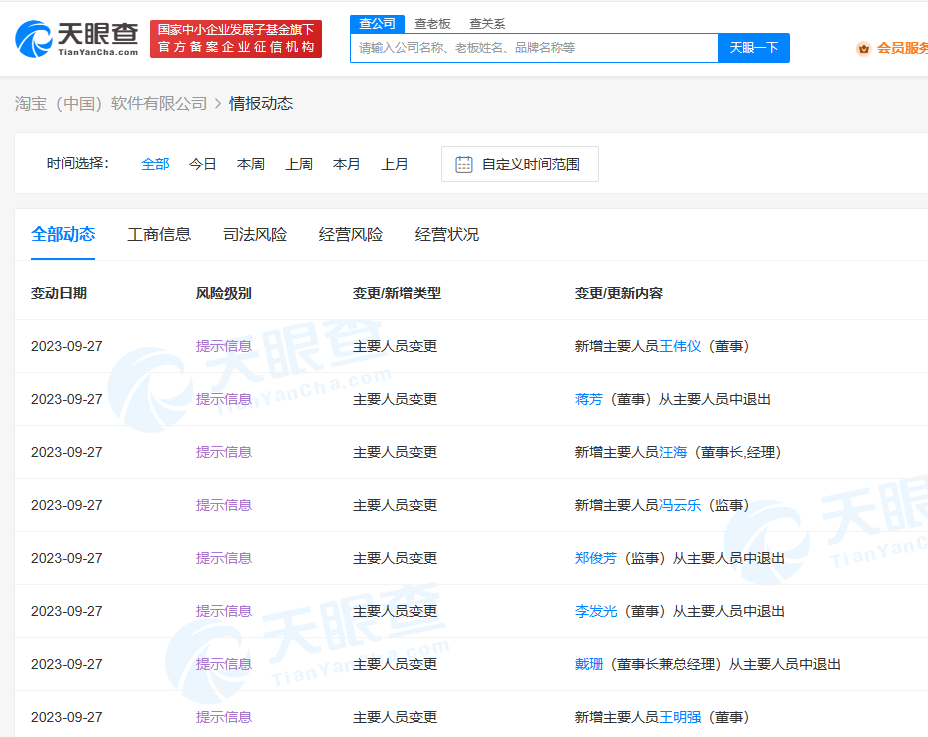Switch to 查关系 search tab
This screenshot has height=737, width=928.
(487, 23)
